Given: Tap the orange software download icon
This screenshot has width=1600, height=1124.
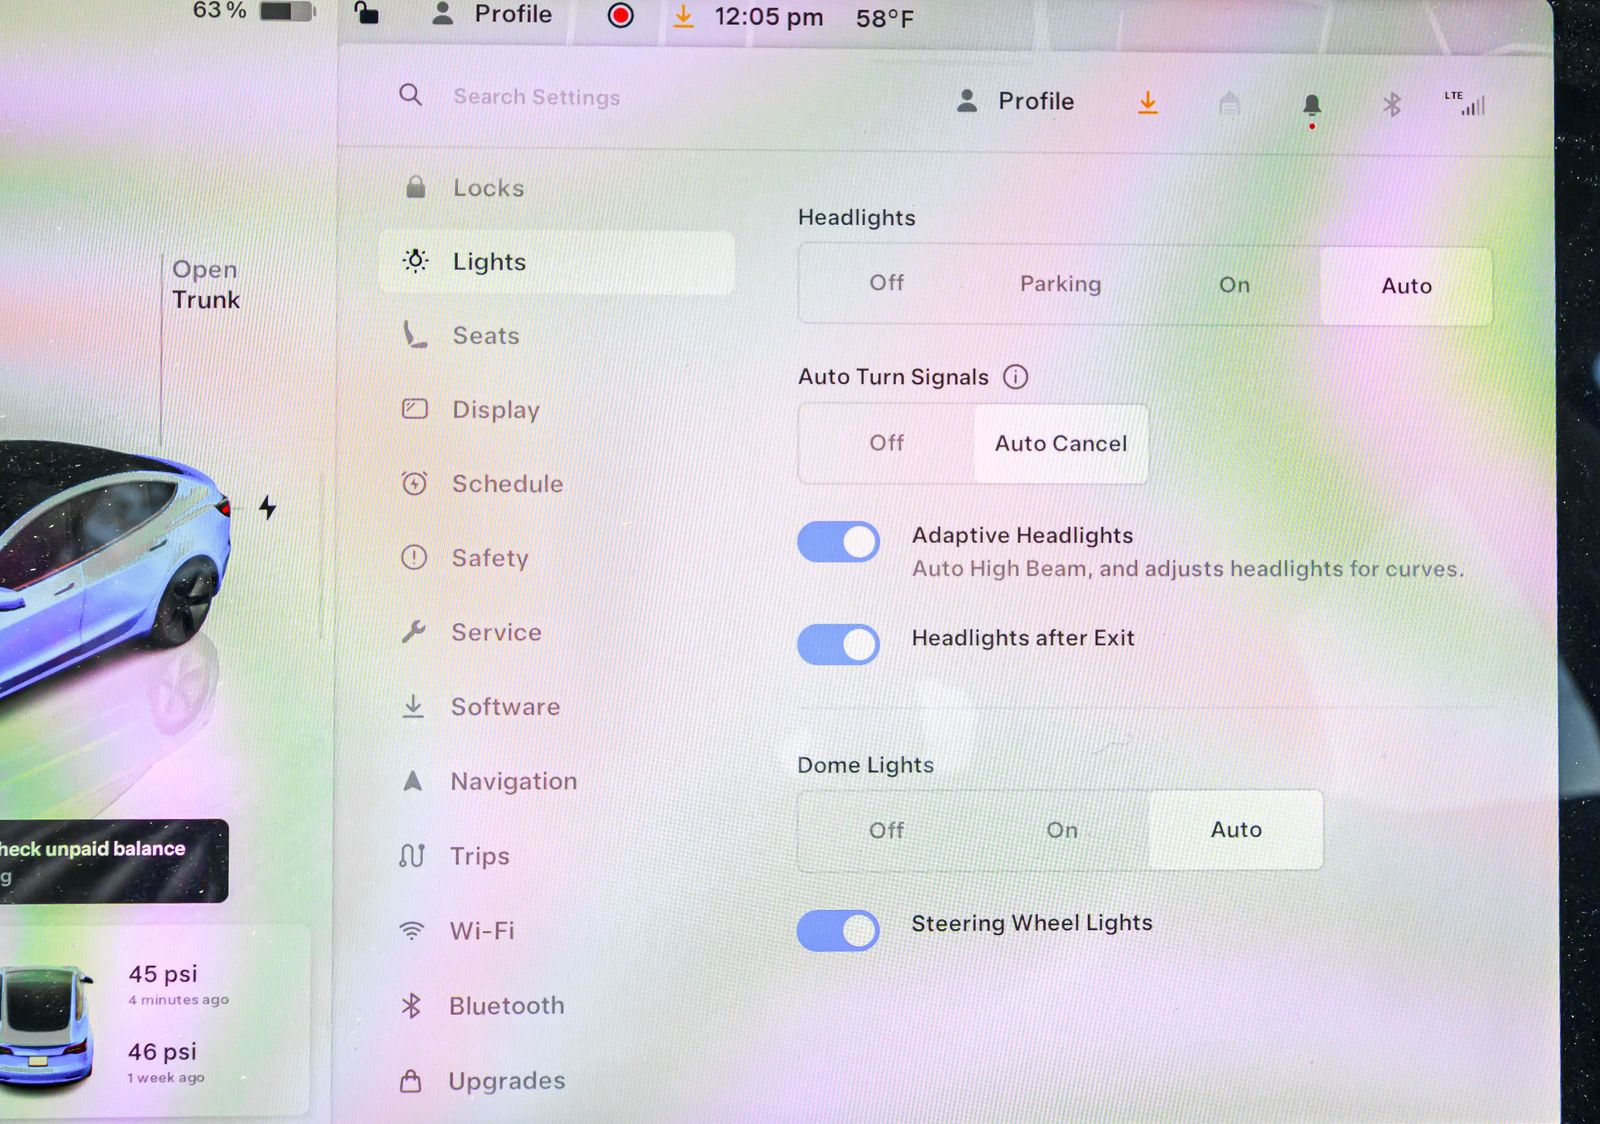Looking at the screenshot, I should tap(1148, 103).
